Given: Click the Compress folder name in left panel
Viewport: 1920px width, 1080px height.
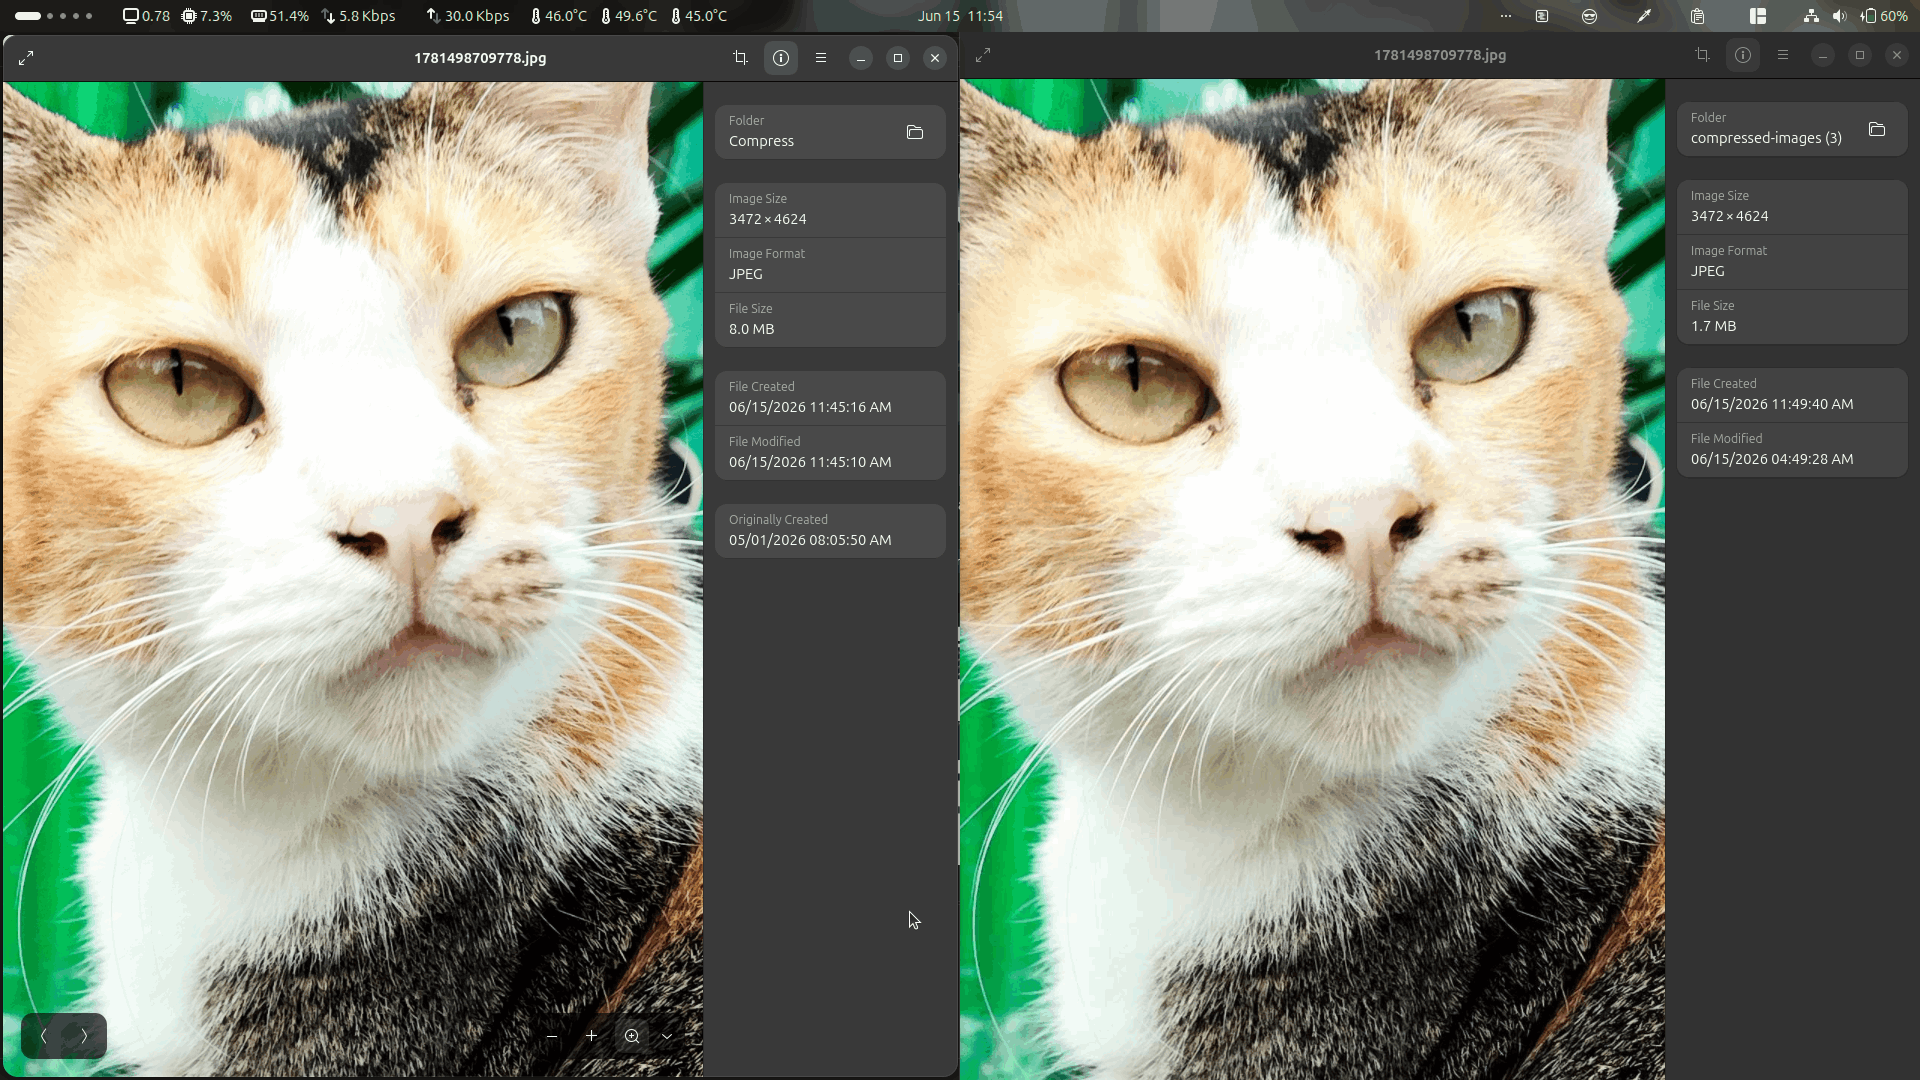Looking at the screenshot, I should (761, 141).
